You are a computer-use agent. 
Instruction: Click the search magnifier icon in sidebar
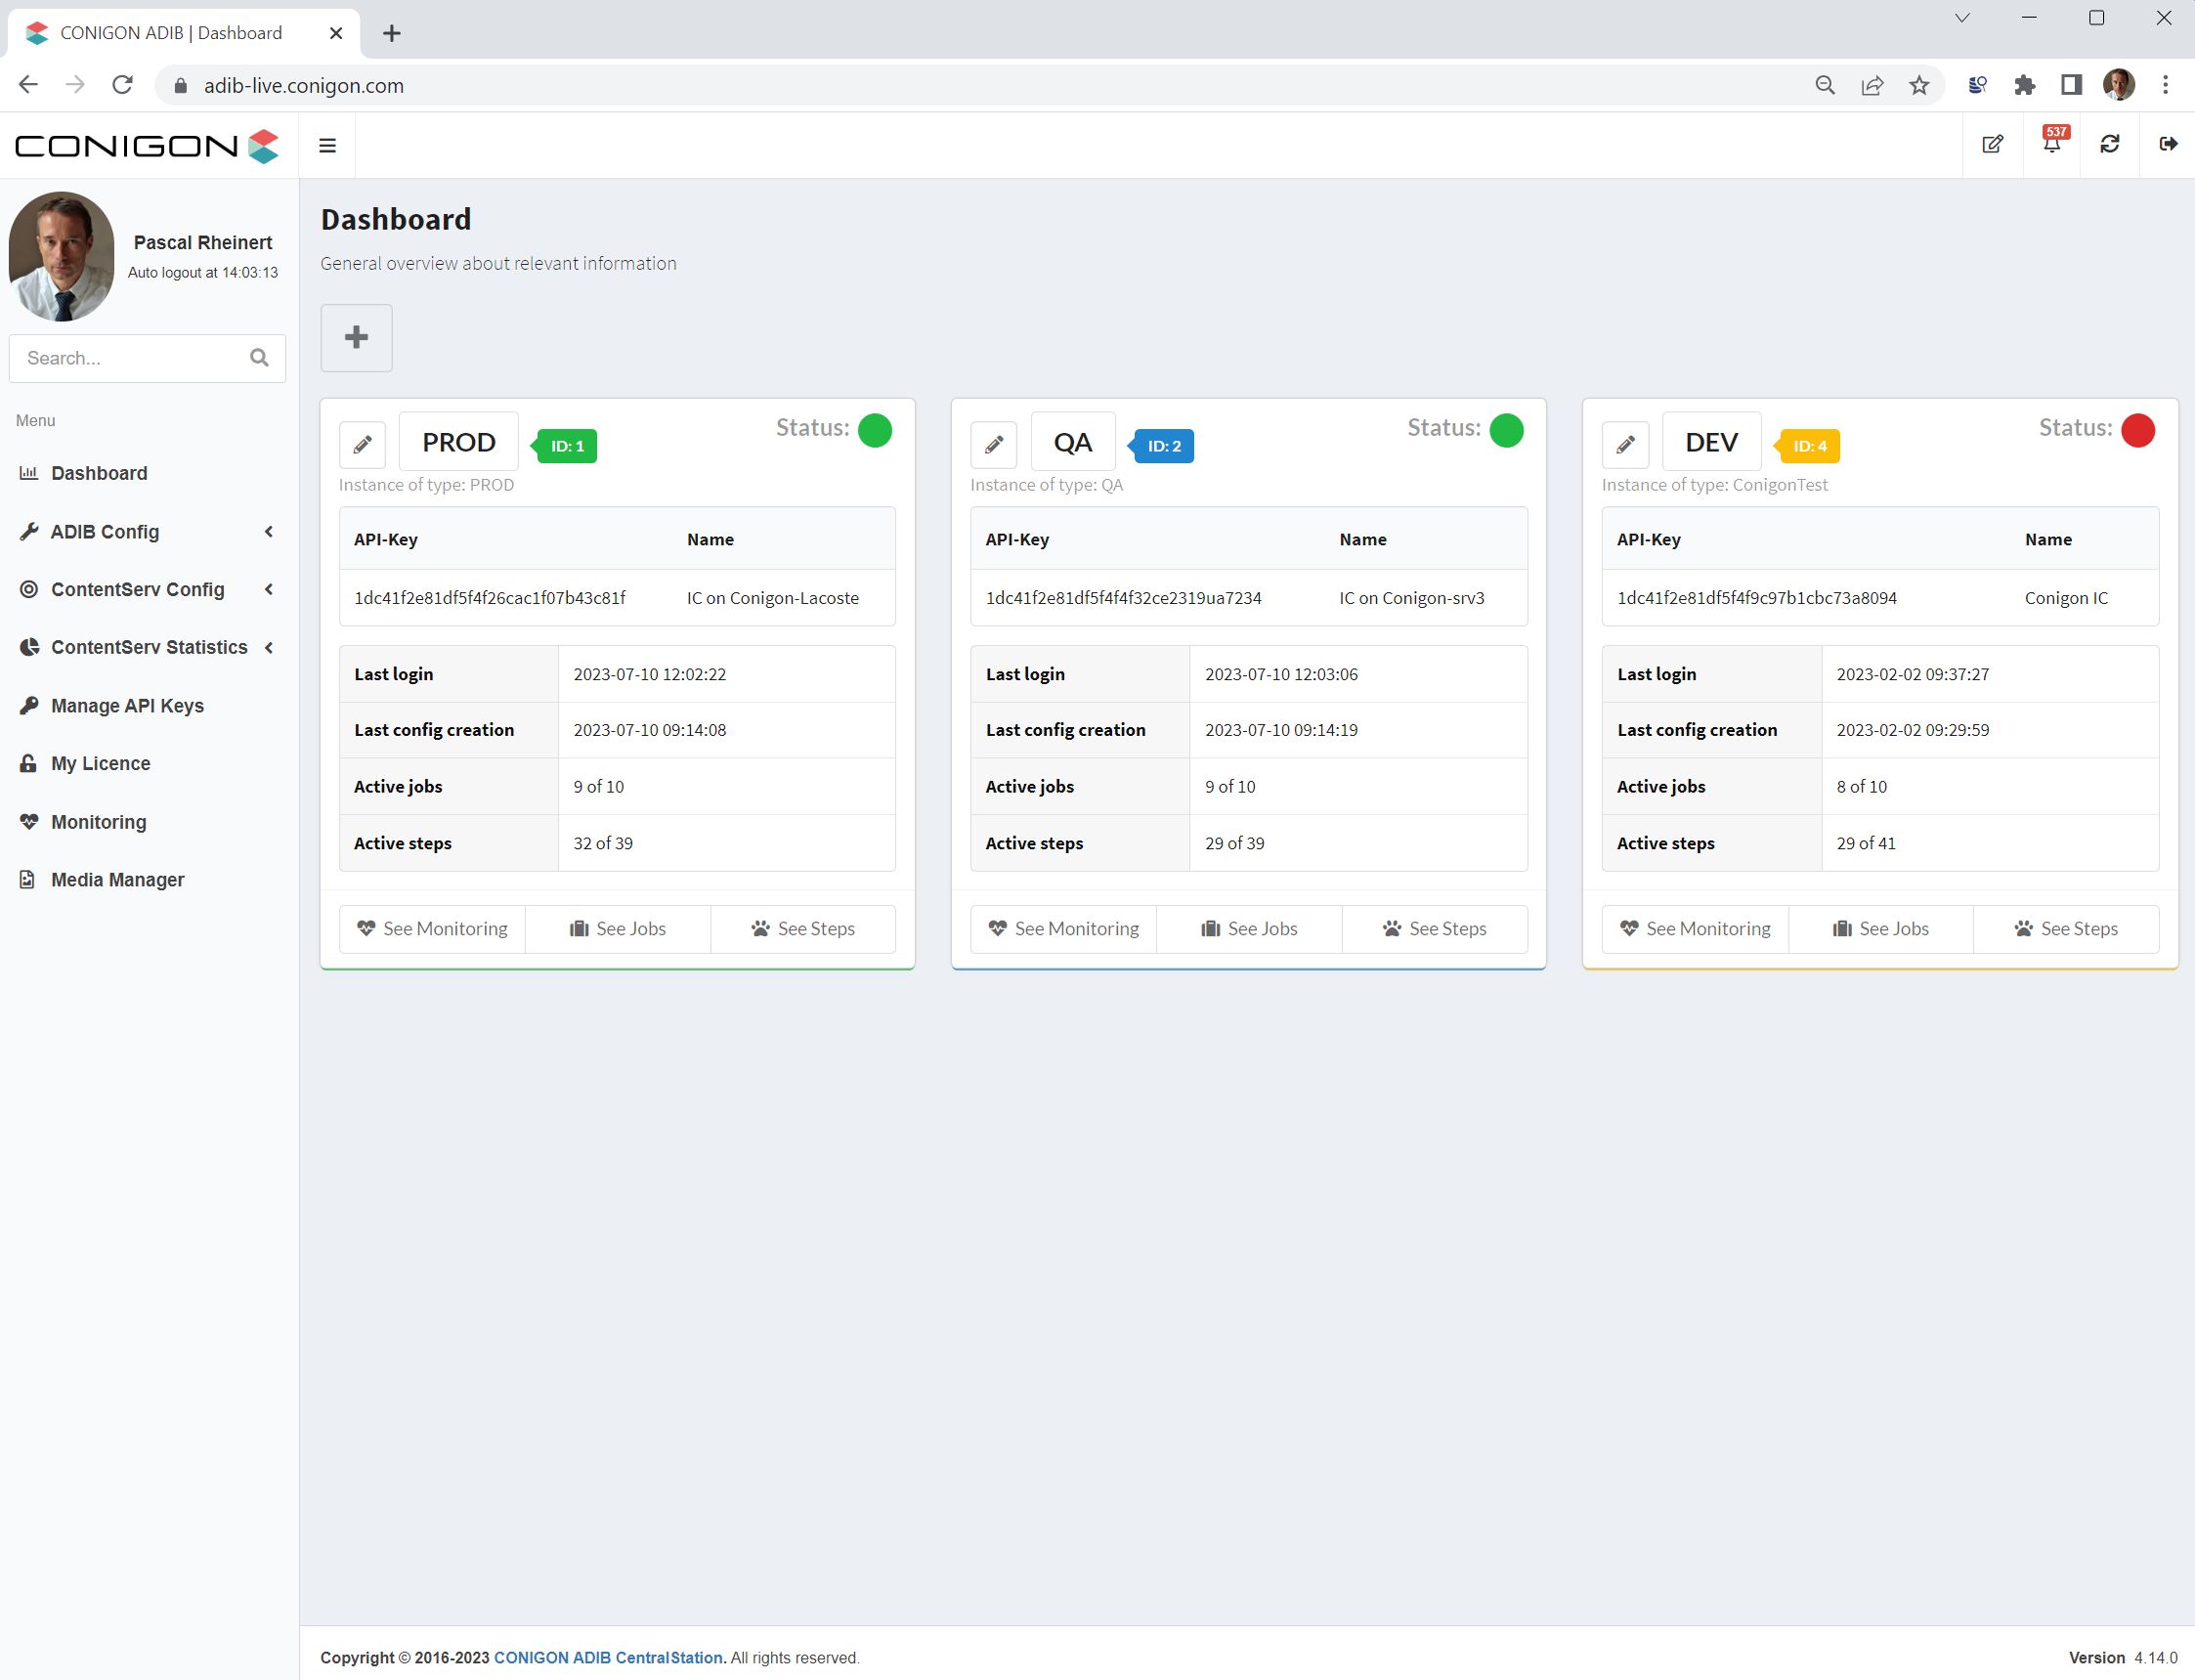point(259,358)
